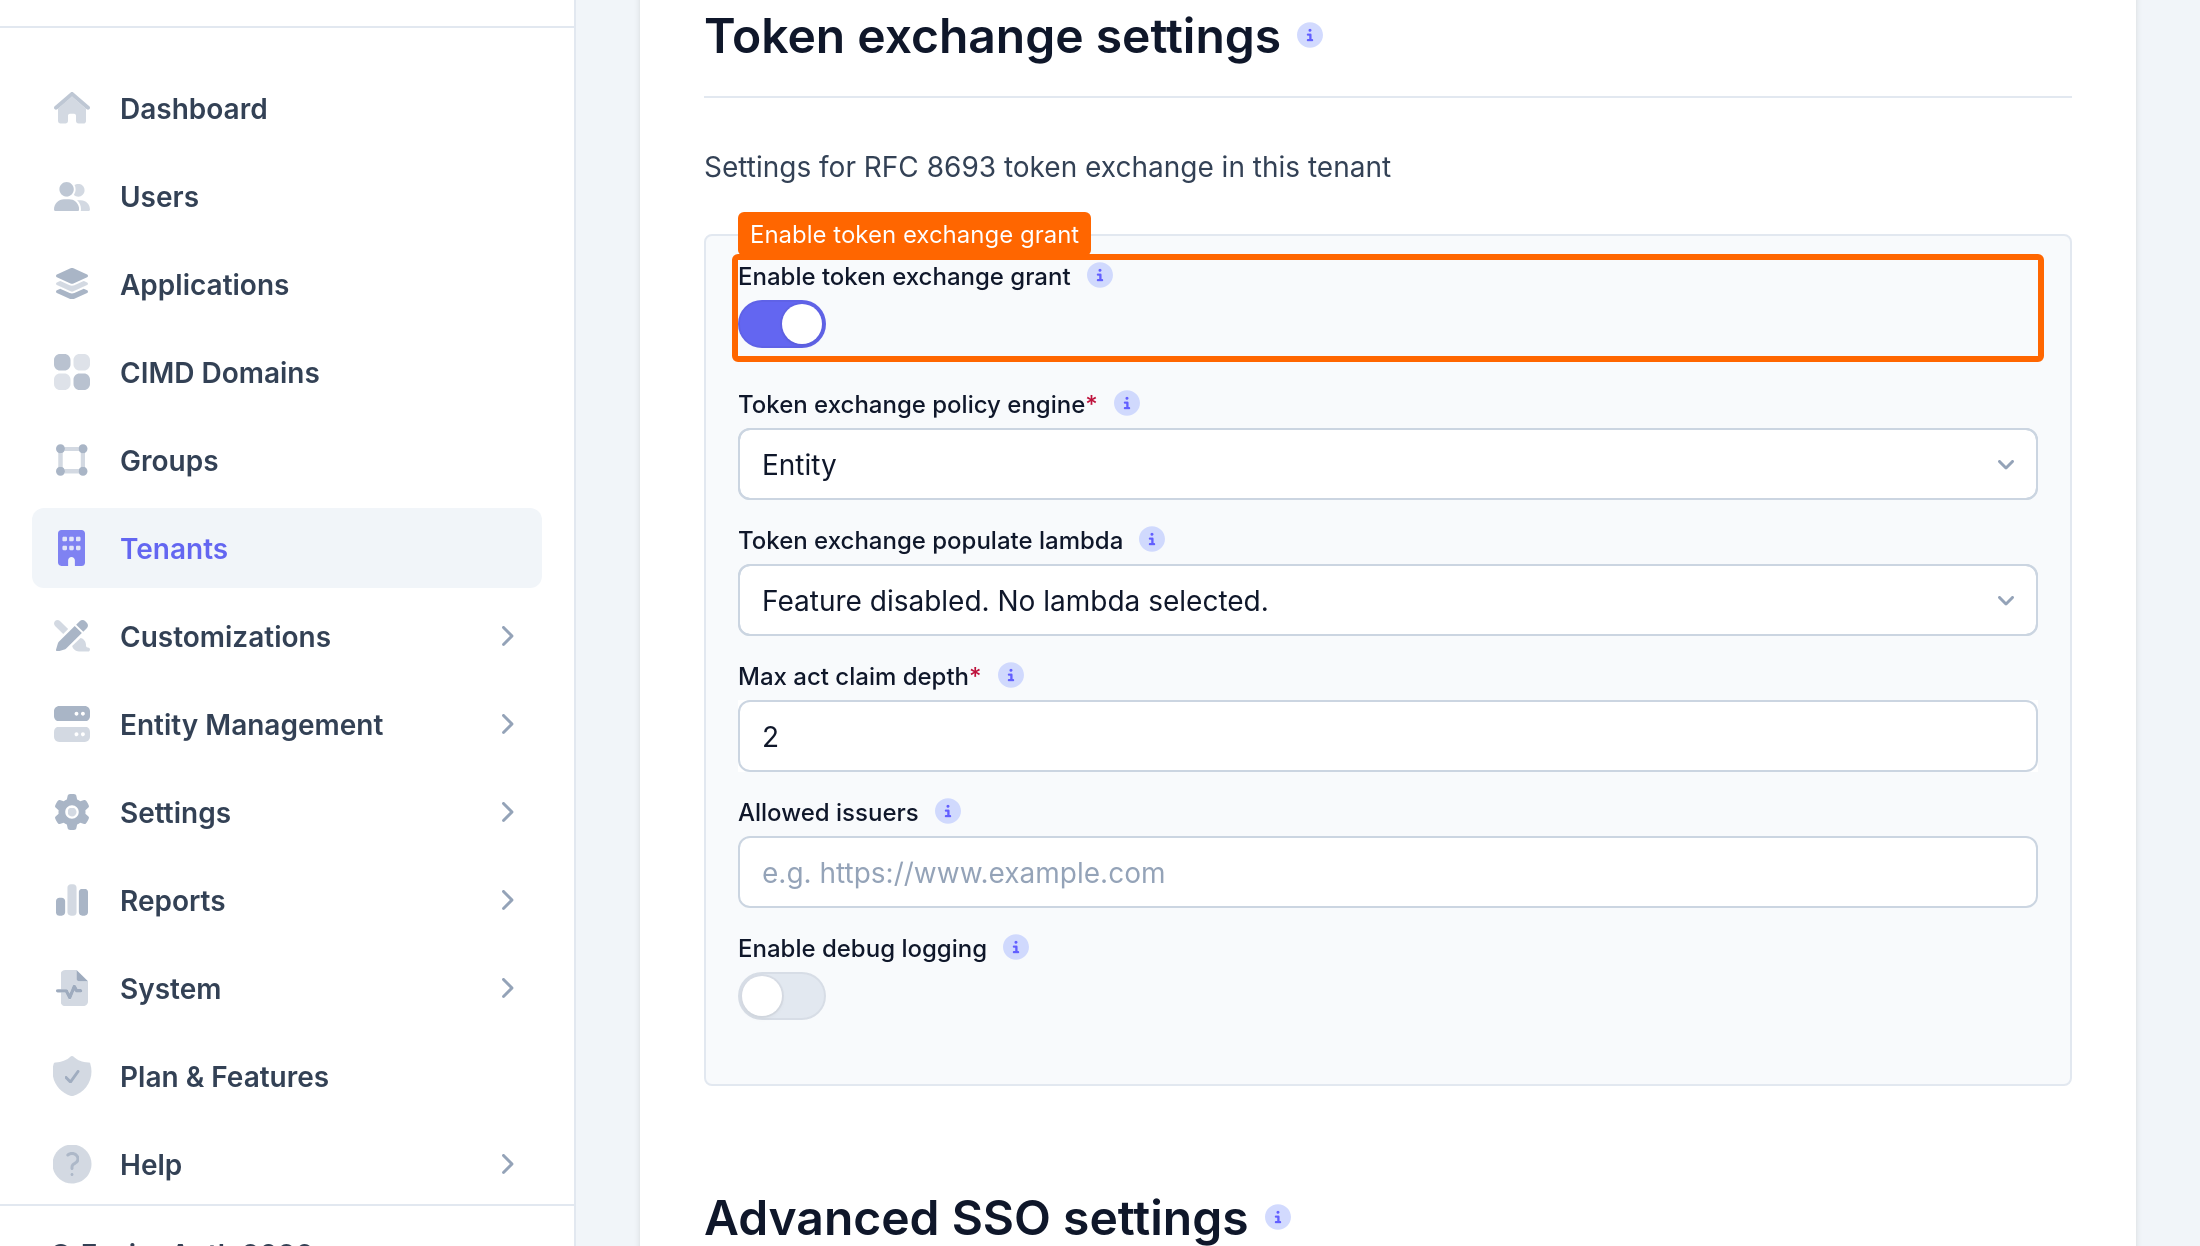Click the Help question mark icon
The height and width of the screenshot is (1246, 2200).
tap(72, 1164)
